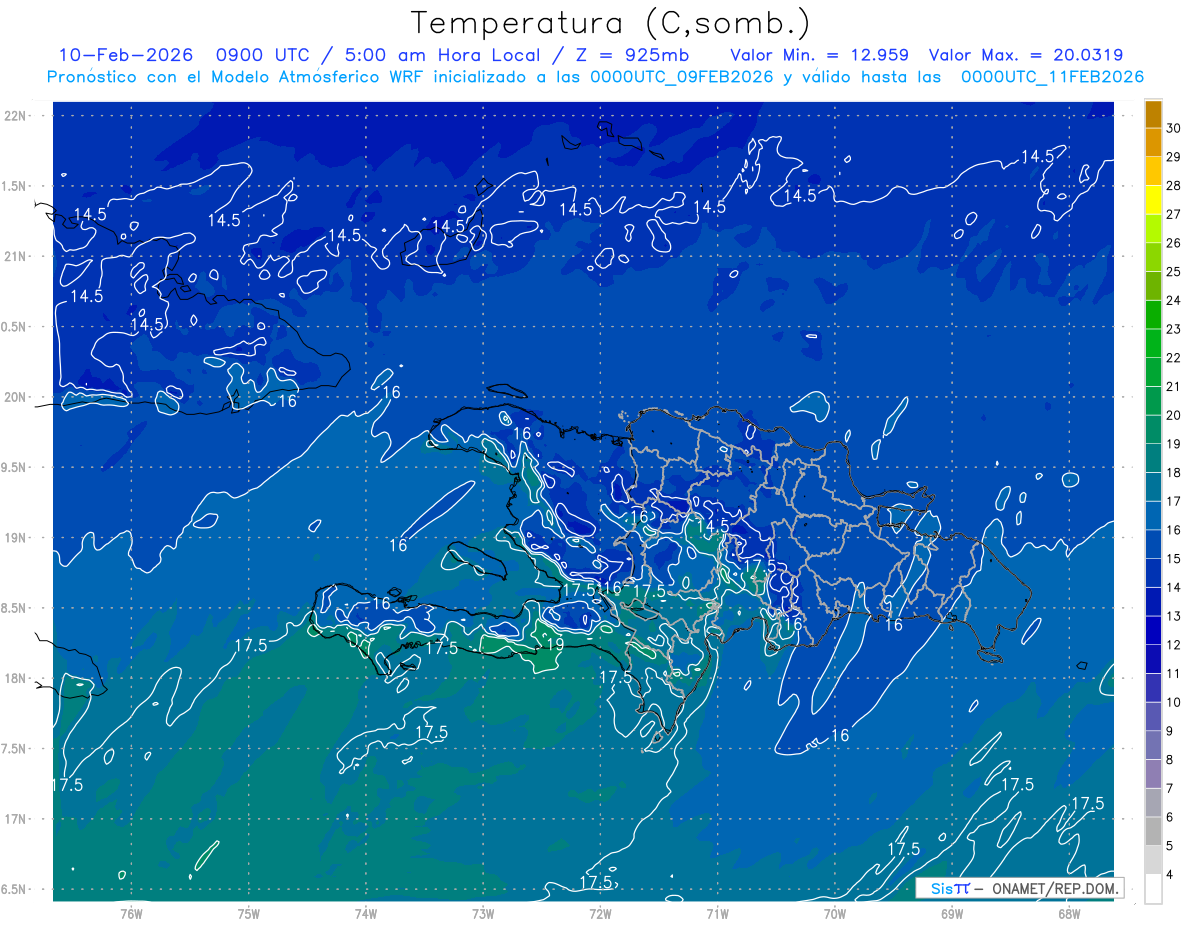Click the colorbar label "30"
Viewport: 1200px width, 927px height.
pyautogui.click(x=1173, y=128)
